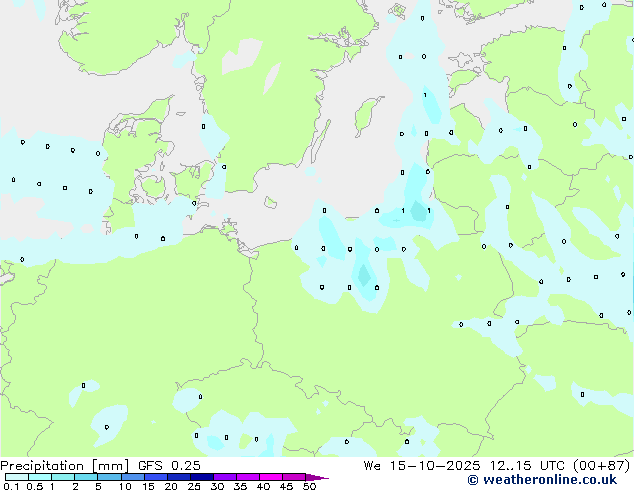Click the "(00+87)" forecast hour text
Screen dimensions: 634x490
pyautogui.click(x=601, y=466)
